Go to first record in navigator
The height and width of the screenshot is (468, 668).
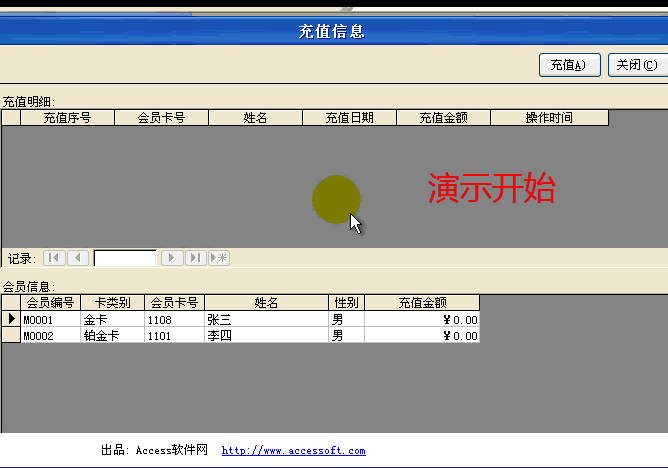tap(54, 258)
